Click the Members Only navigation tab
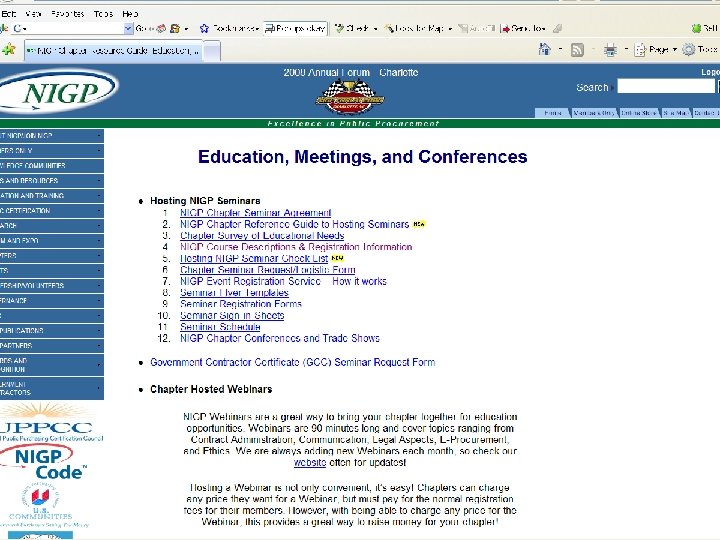The width and height of the screenshot is (720, 540). tap(594, 113)
